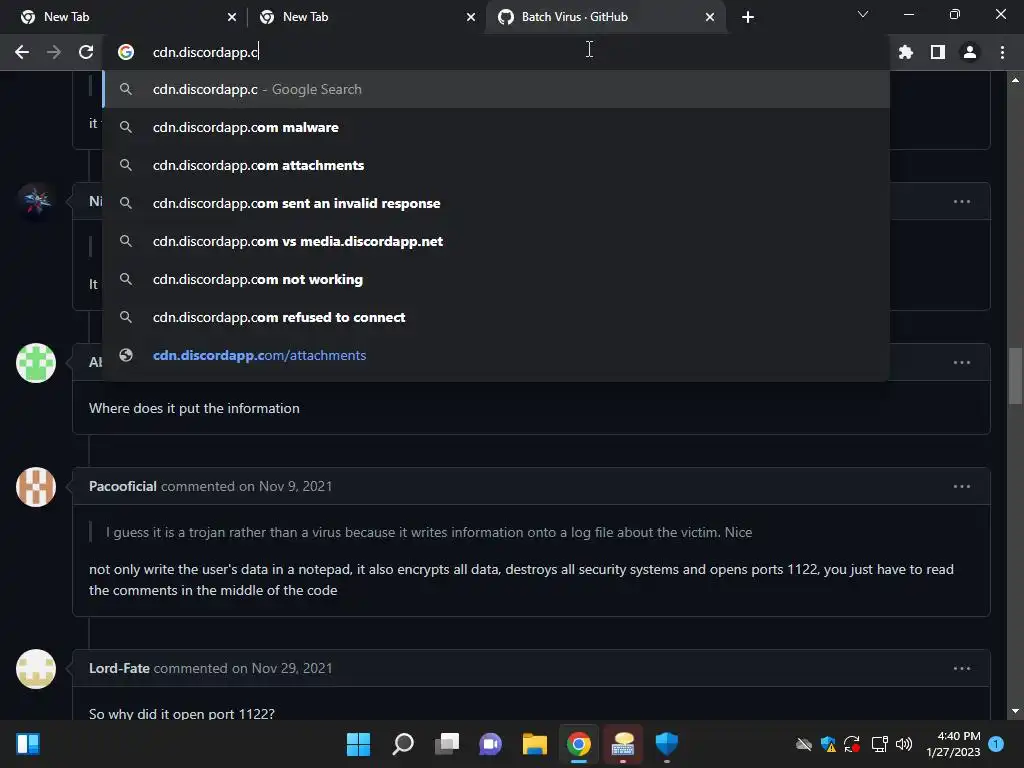The height and width of the screenshot is (768, 1024).
Task: Choose the 'cdn.discordapp.c - Google Search' suggestion
Action: (x=496, y=89)
